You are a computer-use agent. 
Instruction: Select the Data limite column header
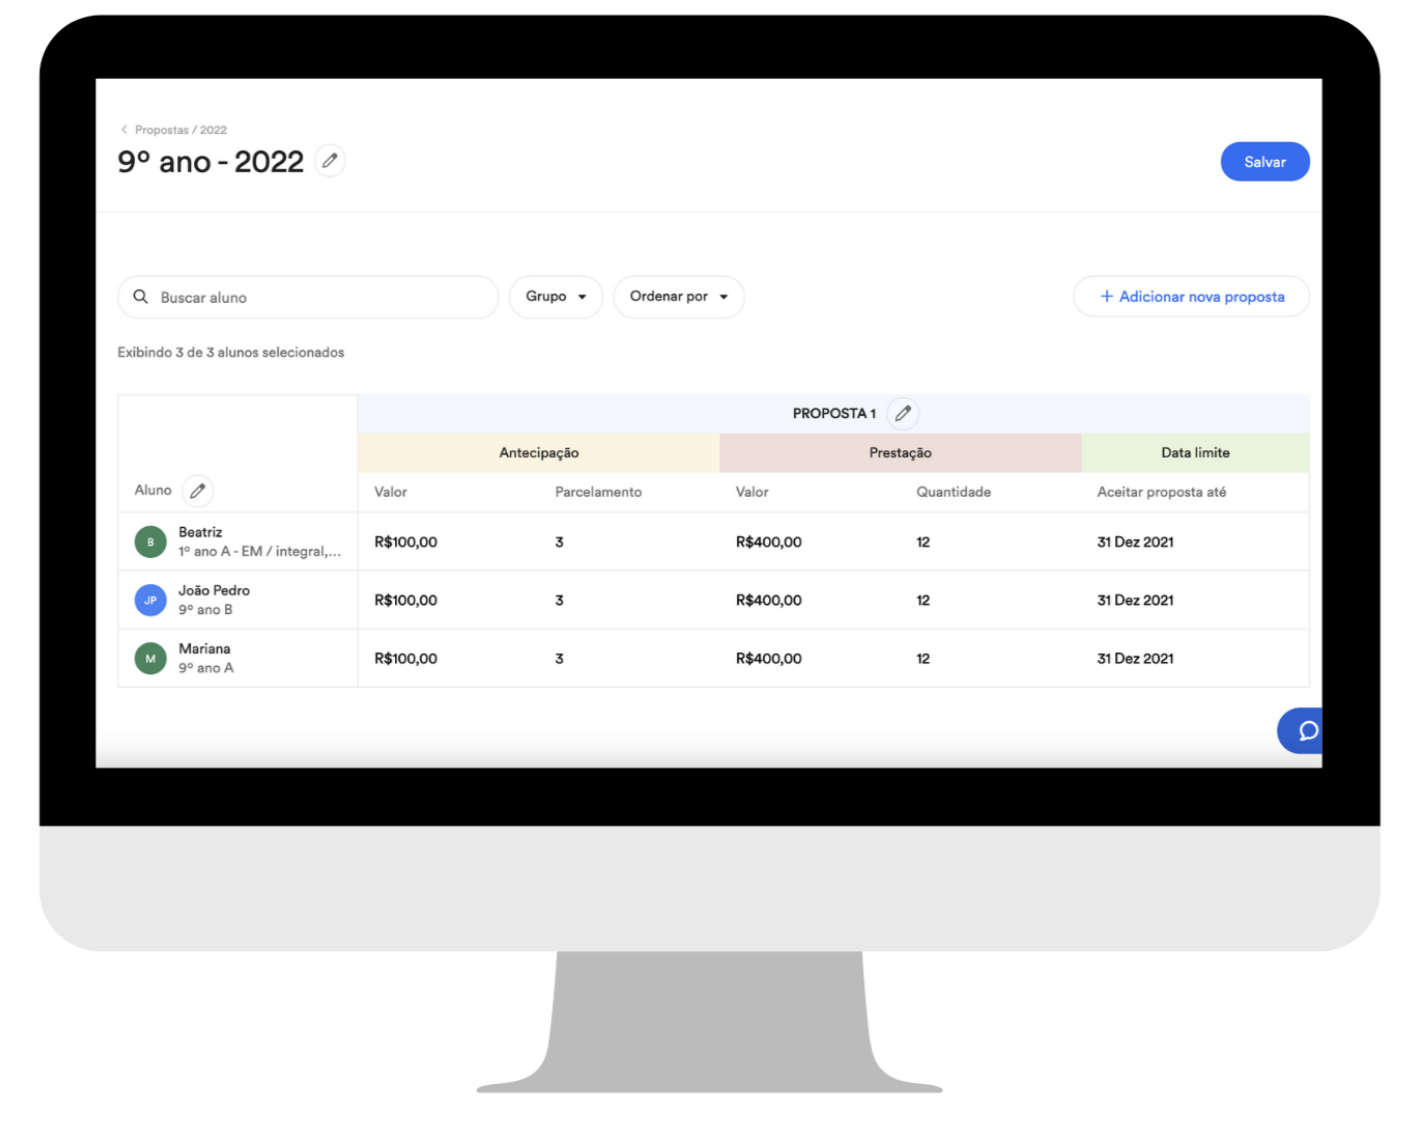coord(1195,453)
